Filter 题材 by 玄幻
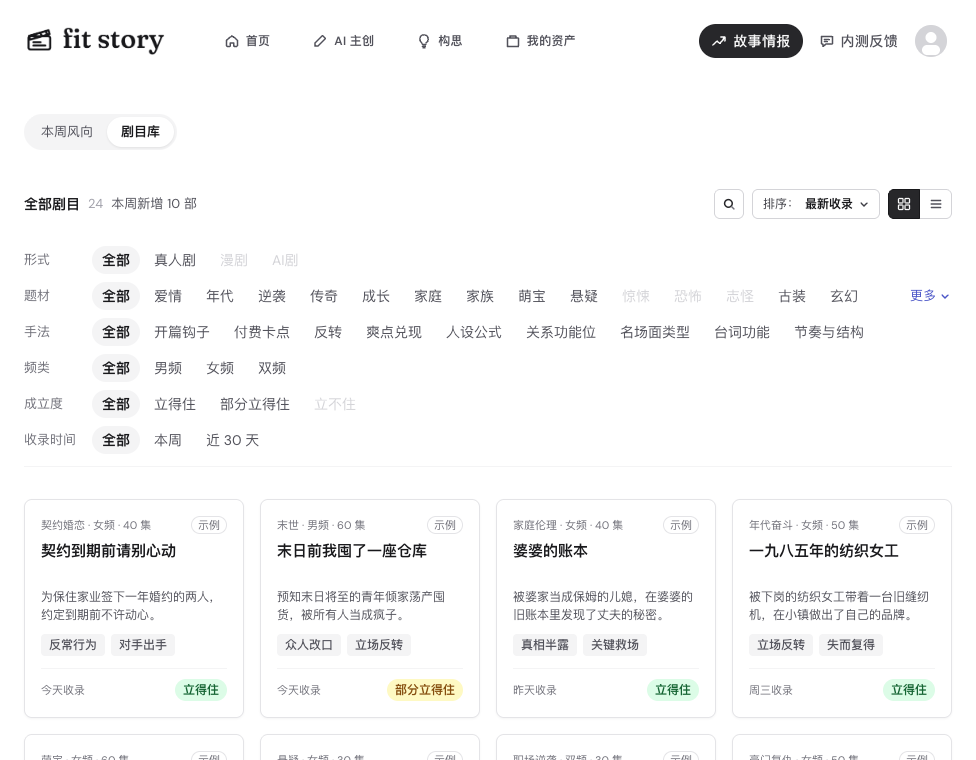This screenshot has height=760, width=976. point(844,296)
